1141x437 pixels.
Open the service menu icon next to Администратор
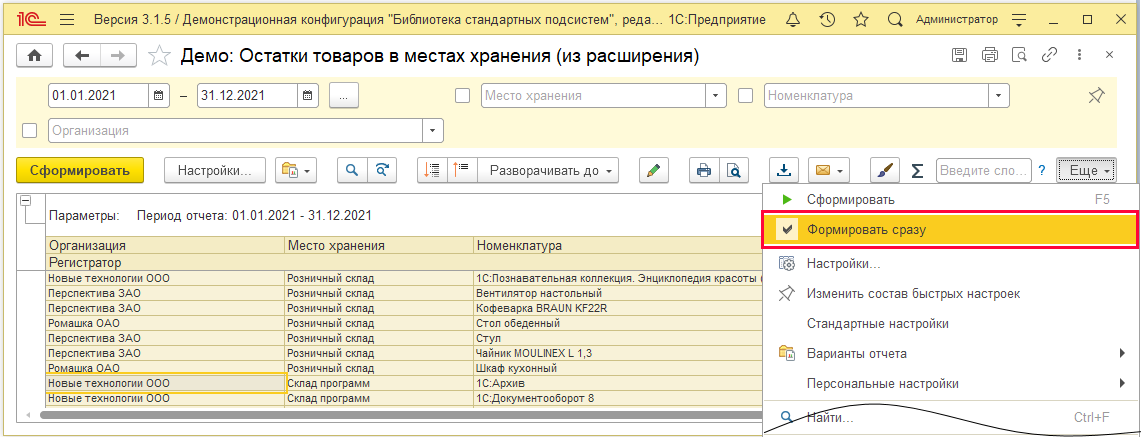pyautogui.click(x=1019, y=20)
